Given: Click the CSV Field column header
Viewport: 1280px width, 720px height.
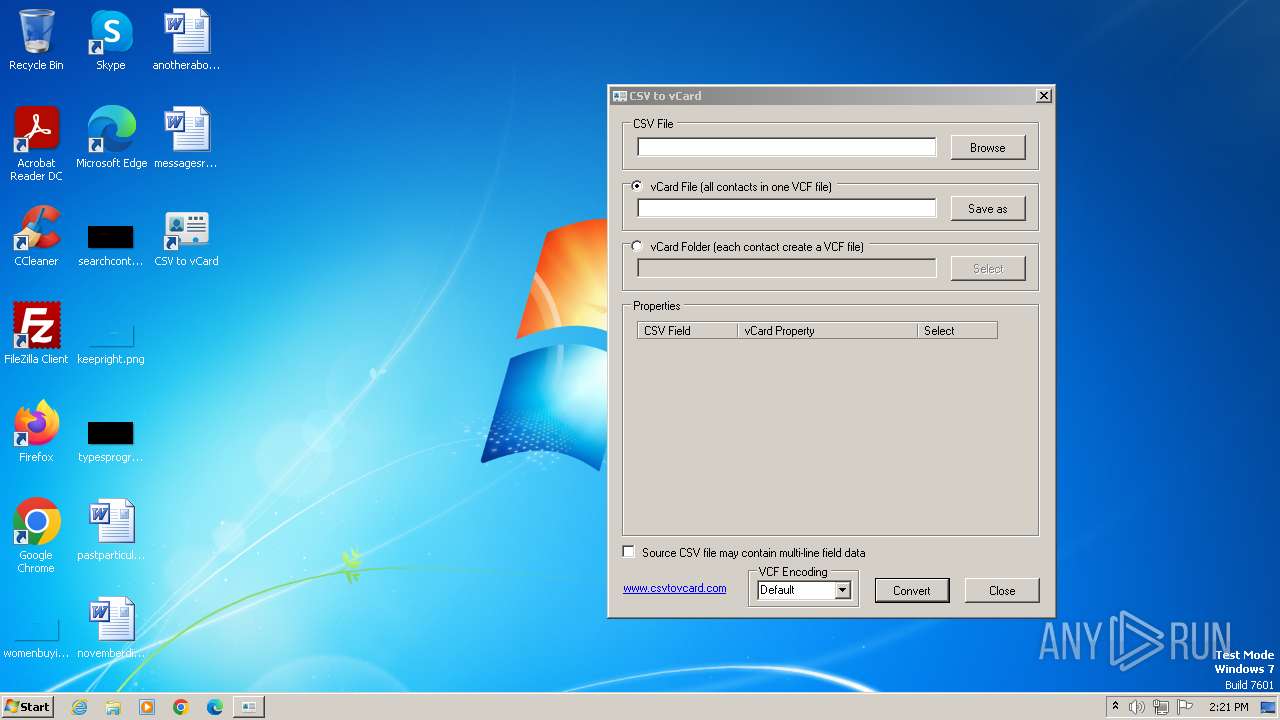Looking at the screenshot, I should [687, 330].
